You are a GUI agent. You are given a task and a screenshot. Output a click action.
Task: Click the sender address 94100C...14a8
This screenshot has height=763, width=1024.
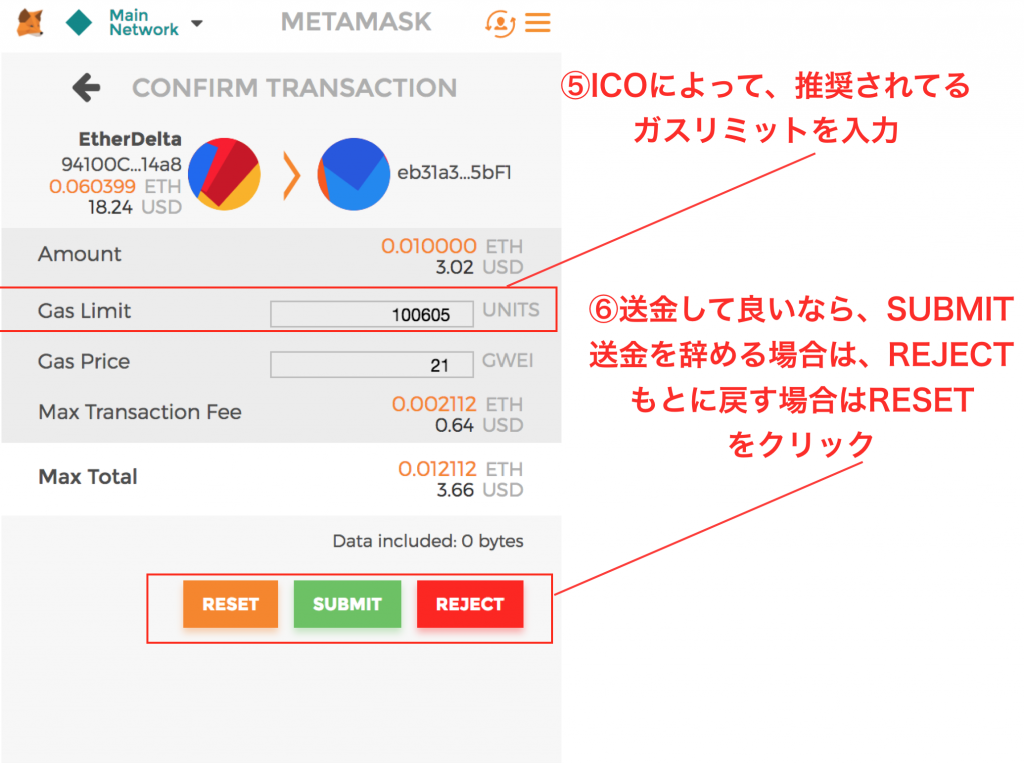point(121,164)
